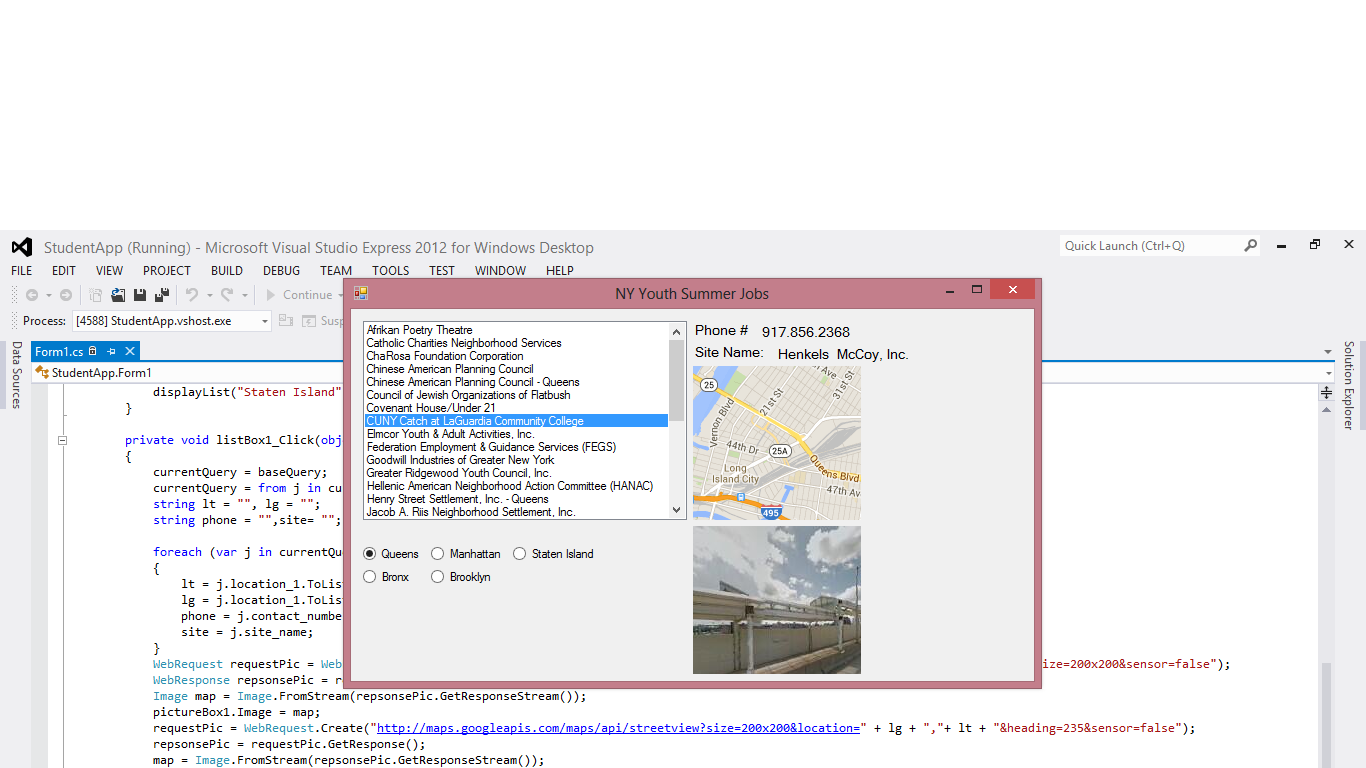Select the Staten Island radio button
Viewport: 1366px width, 768px height.
point(520,554)
